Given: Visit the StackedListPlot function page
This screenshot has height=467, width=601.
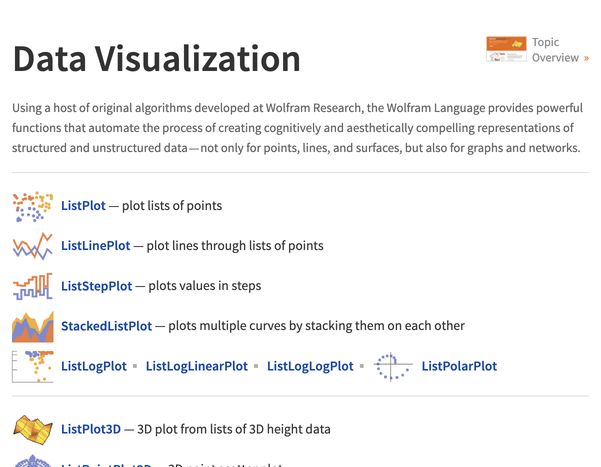Looking at the screenshot, I should click(106, 326).
